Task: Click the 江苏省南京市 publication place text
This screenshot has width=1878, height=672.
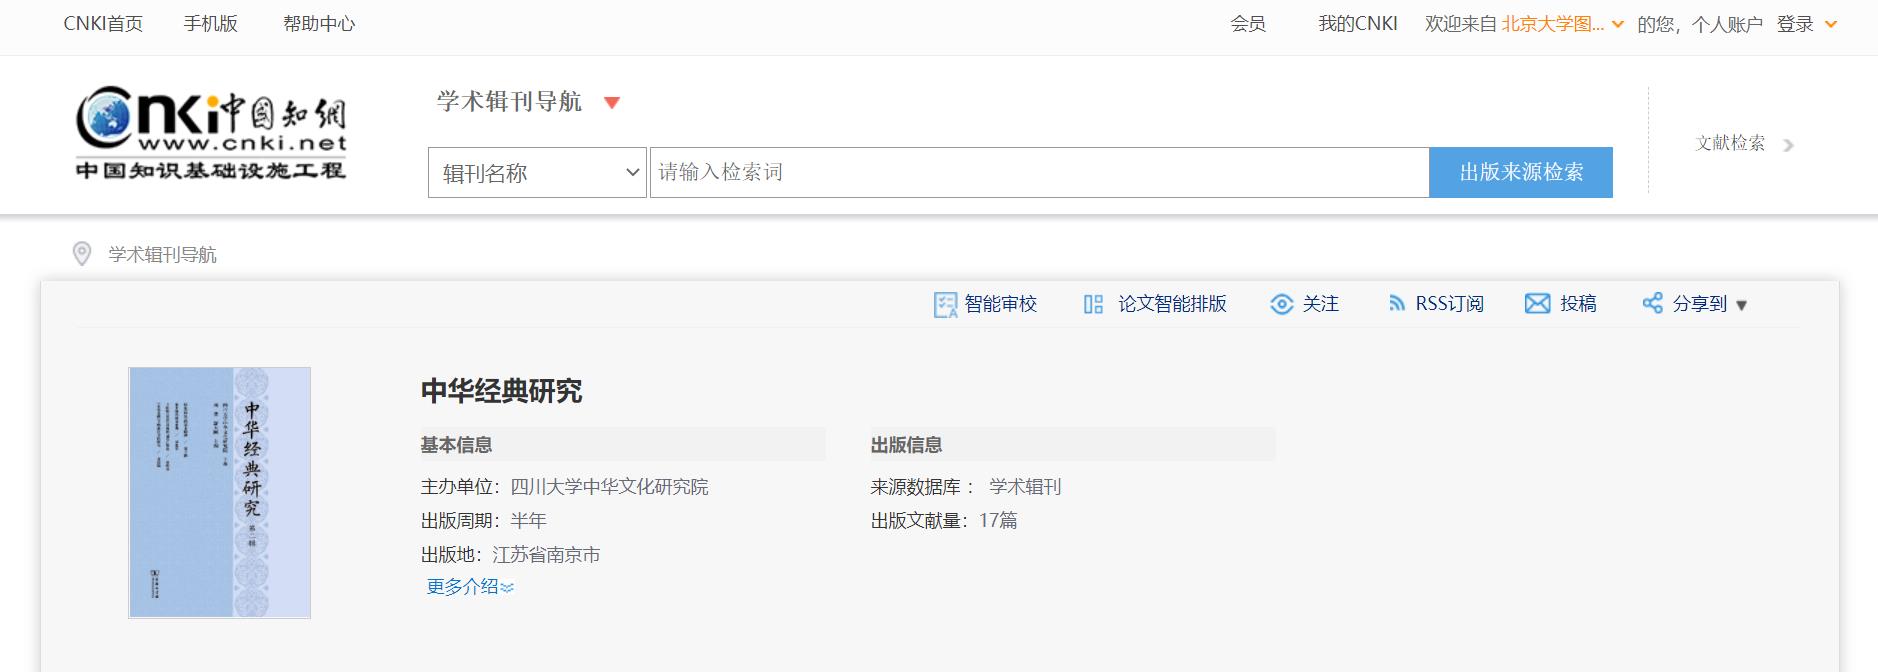Action: [546, 555]
